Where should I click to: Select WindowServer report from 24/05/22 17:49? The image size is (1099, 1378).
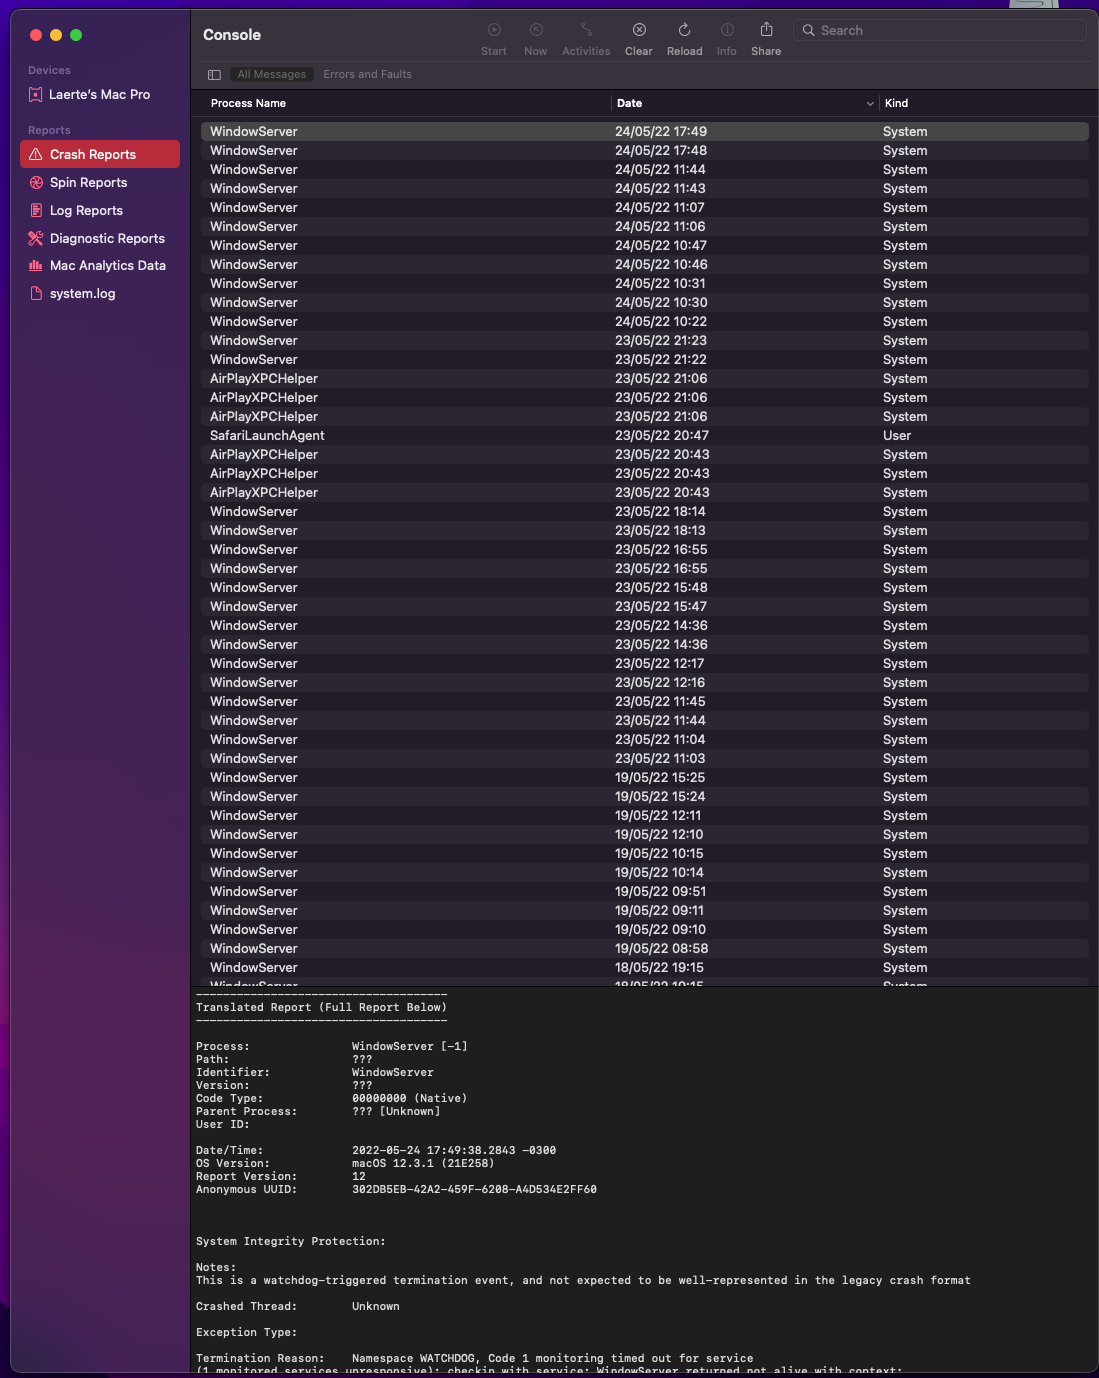pos(645,131)
